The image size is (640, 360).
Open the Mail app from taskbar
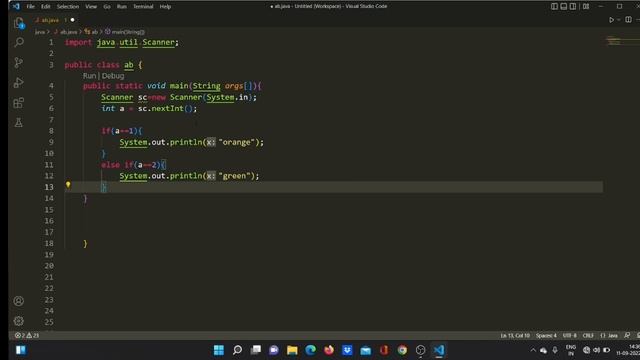(x=366, y=350)
